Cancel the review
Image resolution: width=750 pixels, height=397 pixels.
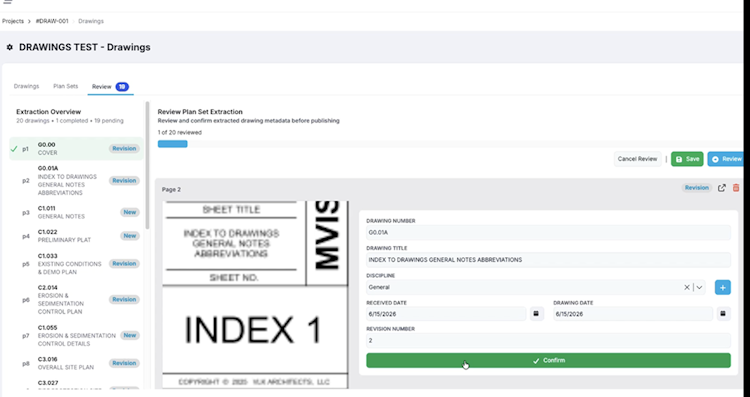click(637, 159)
